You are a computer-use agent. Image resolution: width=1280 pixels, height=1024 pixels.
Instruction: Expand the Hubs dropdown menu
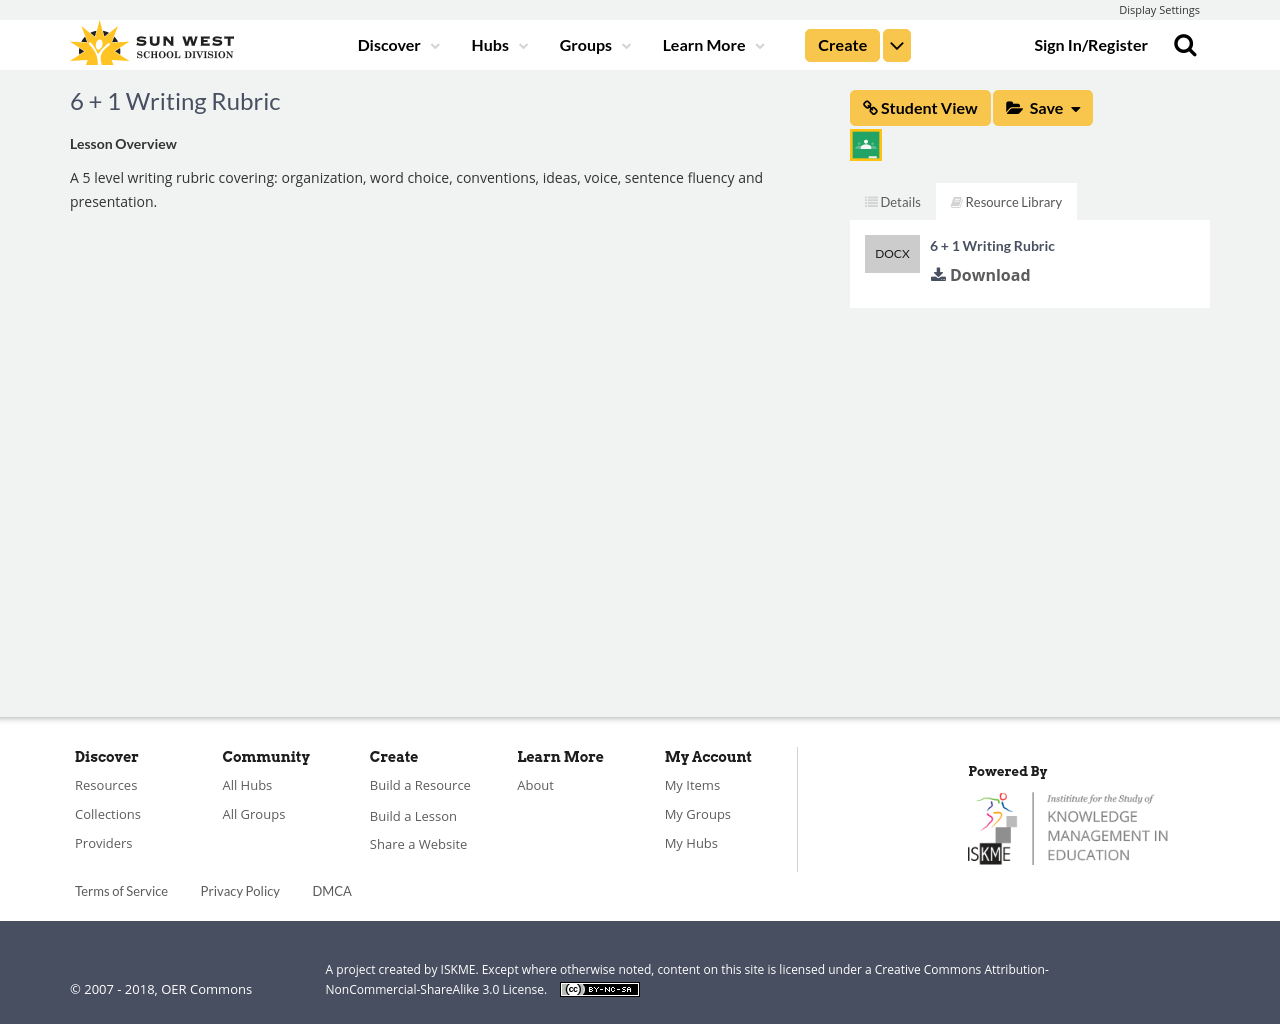(x=499, y=45)
